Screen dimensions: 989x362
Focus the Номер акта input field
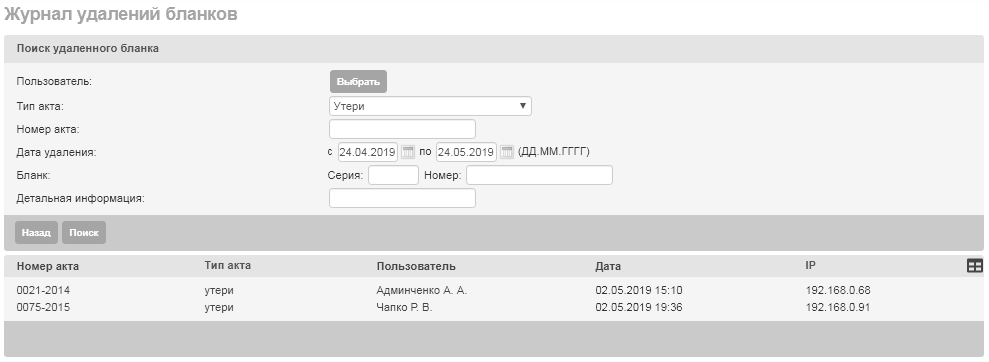click(x=402, y=129)
